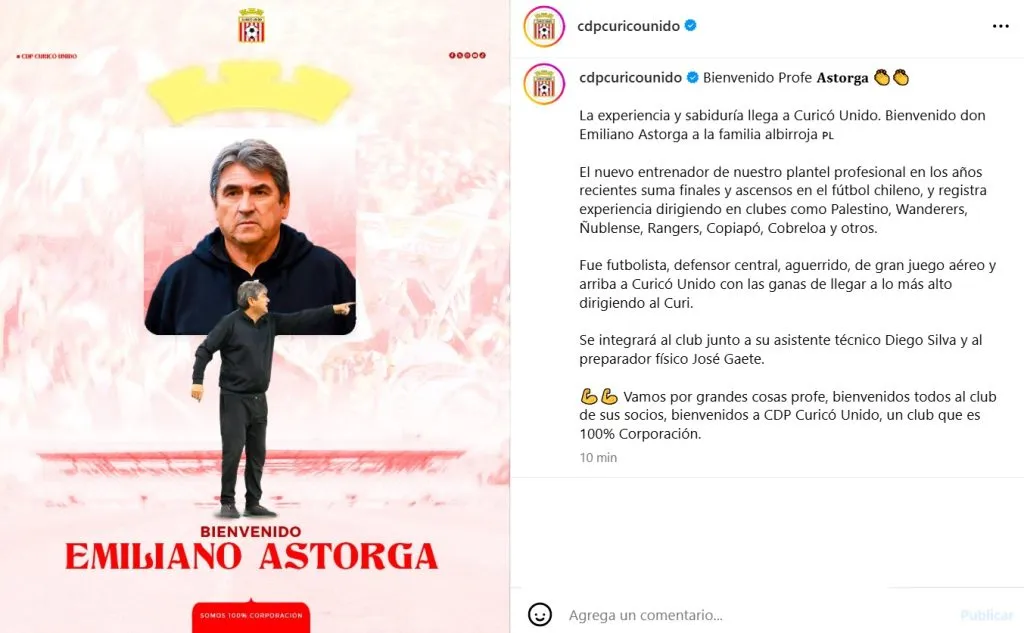Click the '10 min' timestamp

click(598, 457)
